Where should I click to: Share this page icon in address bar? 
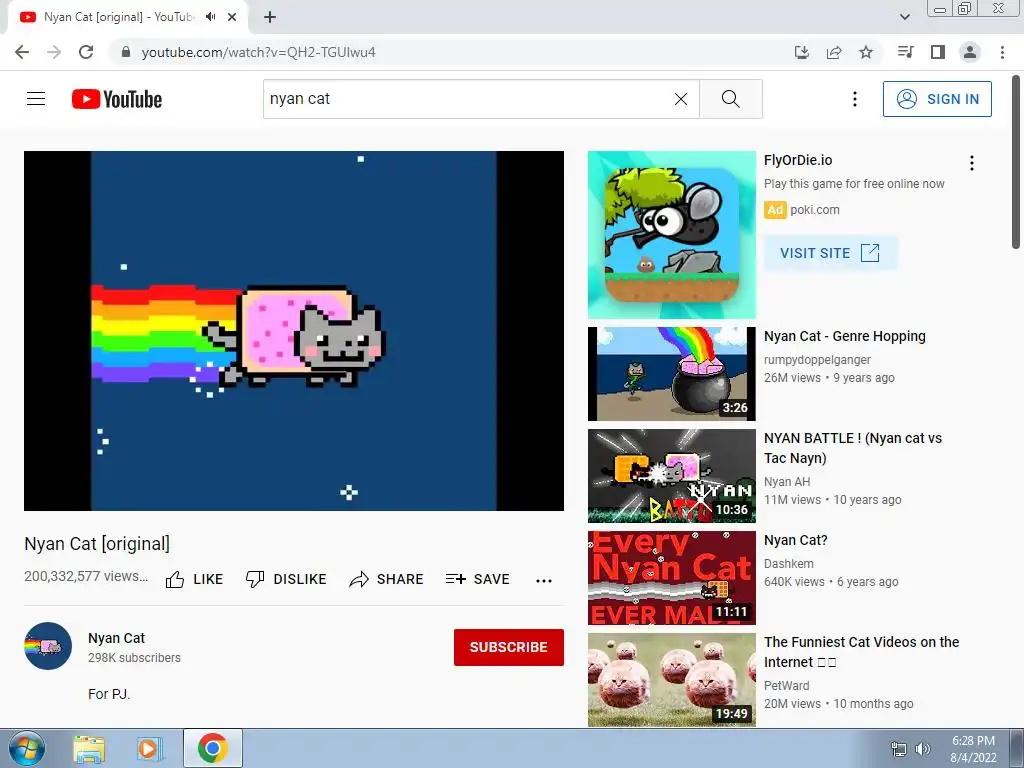(834, 52)
